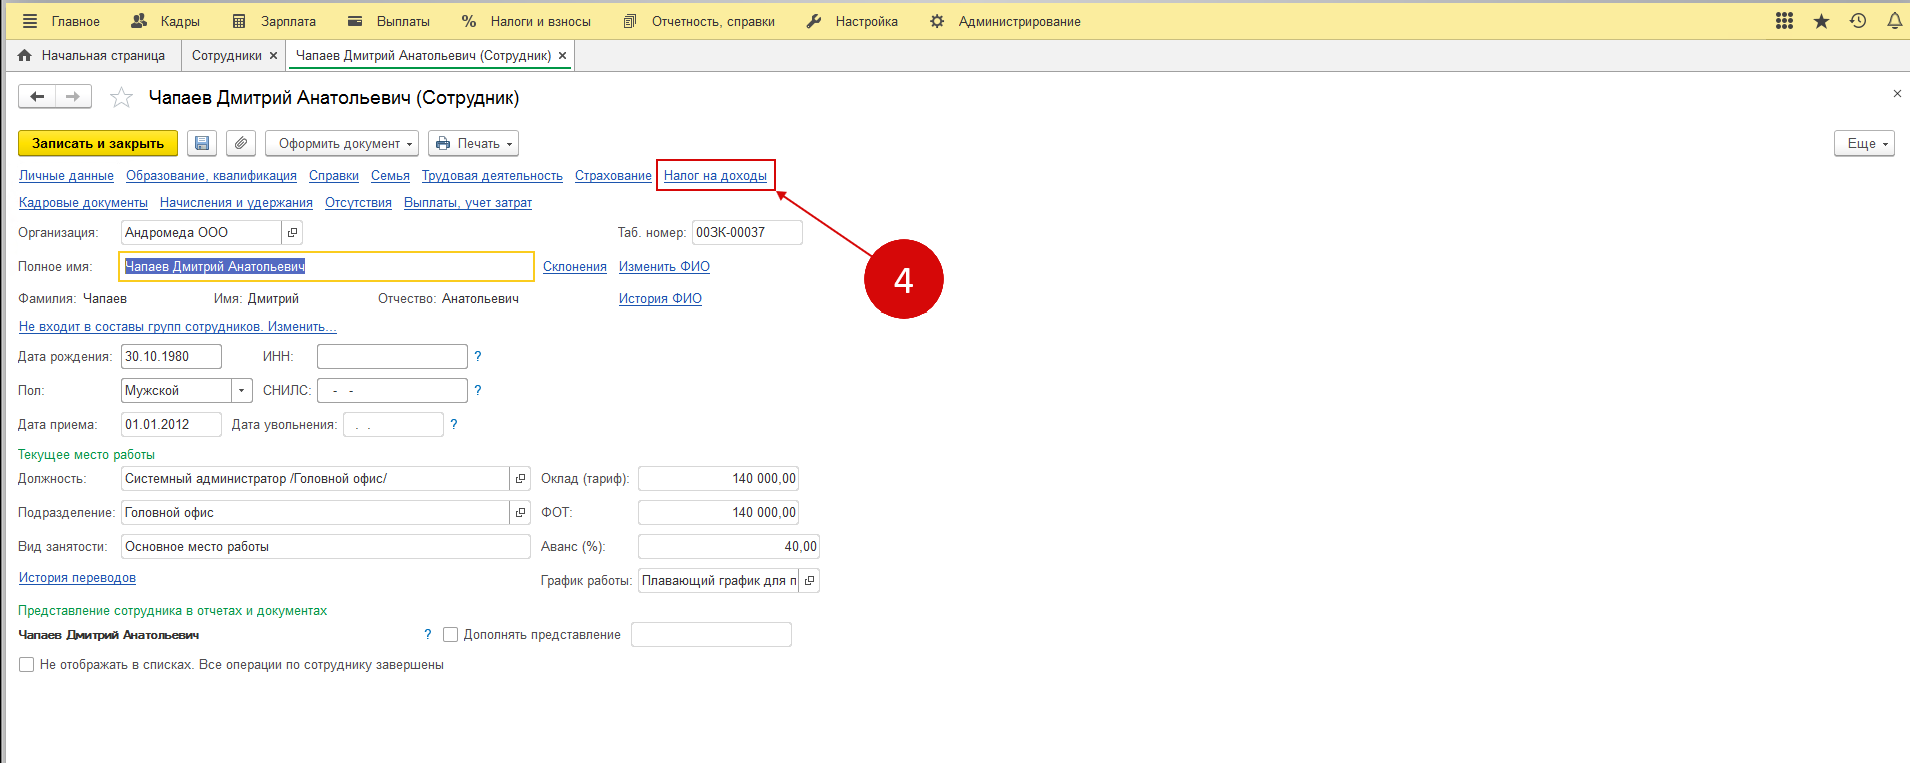This screenshot has height=763, width=1910.
Task: Click the Таб. номер field
Action: click(x=747, y=233)
